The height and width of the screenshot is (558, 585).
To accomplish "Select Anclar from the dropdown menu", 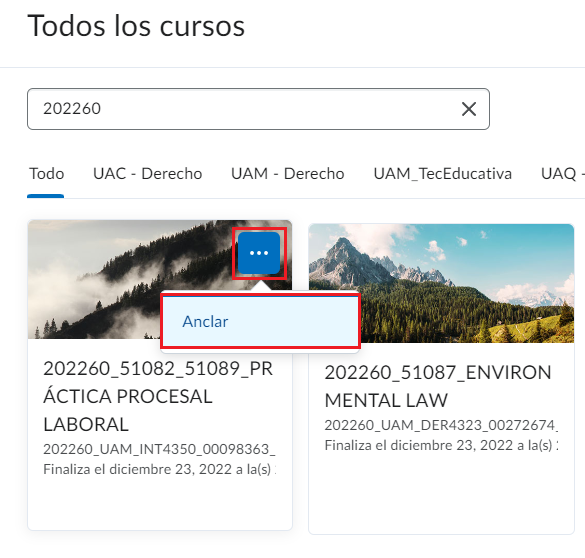I will (260, 321).
